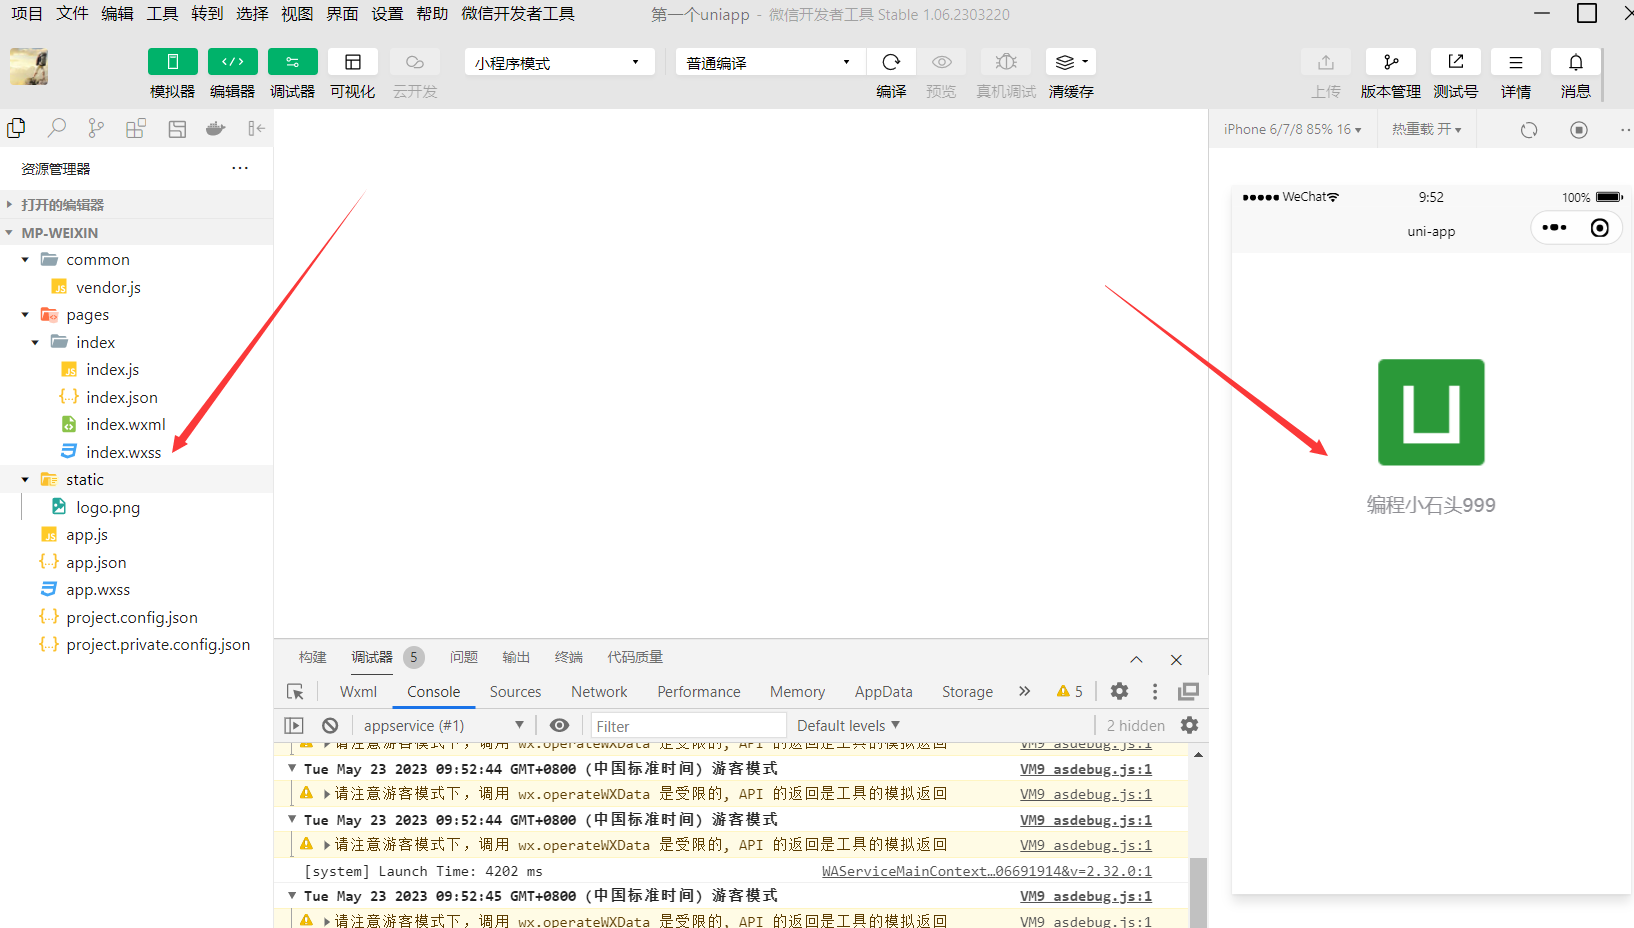
Task: Open the iPhone 6/7/8 device dropdown
Action: click(x=1292, y=129)
